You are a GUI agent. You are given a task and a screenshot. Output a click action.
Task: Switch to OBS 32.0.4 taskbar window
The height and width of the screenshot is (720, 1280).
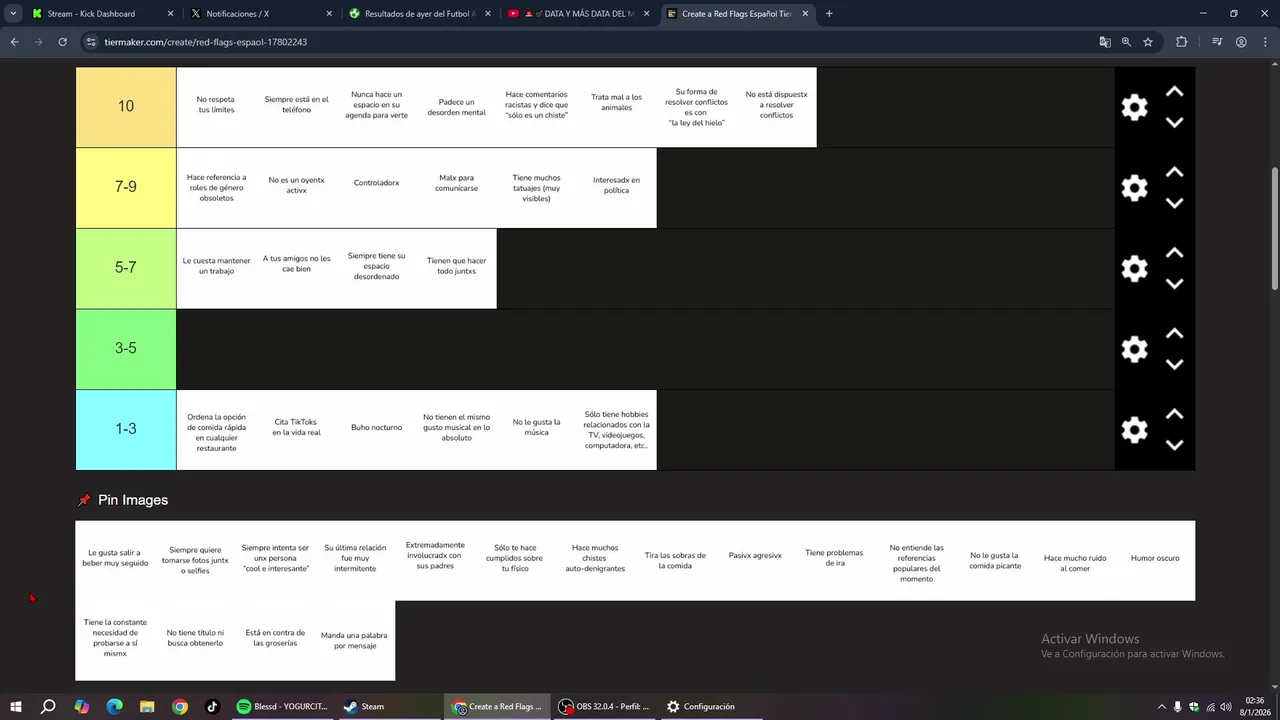603,706
